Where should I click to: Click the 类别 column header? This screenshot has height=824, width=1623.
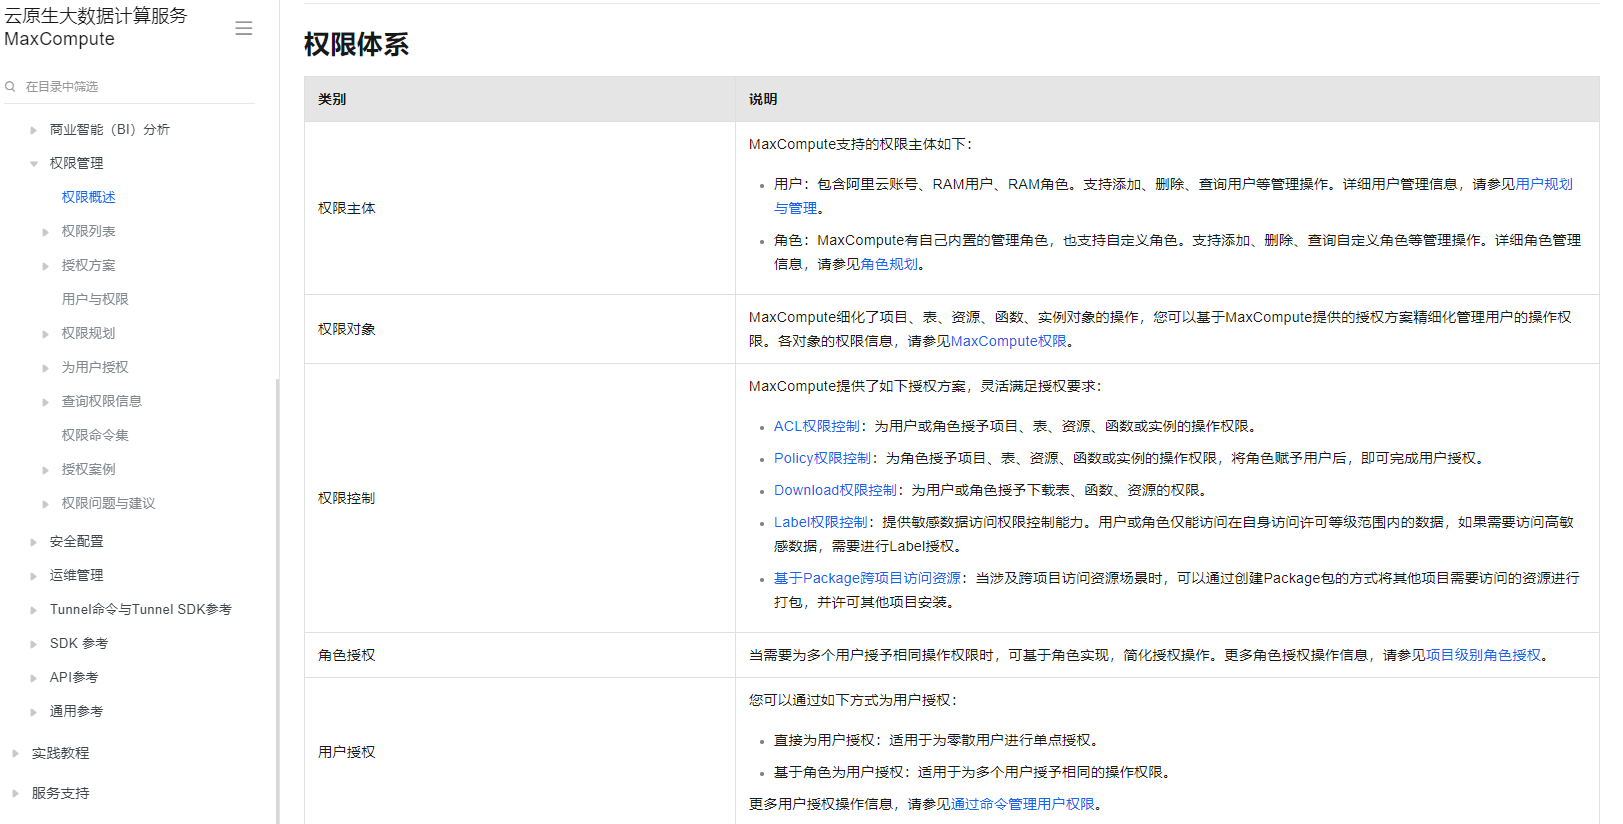[x=520, y=99]
